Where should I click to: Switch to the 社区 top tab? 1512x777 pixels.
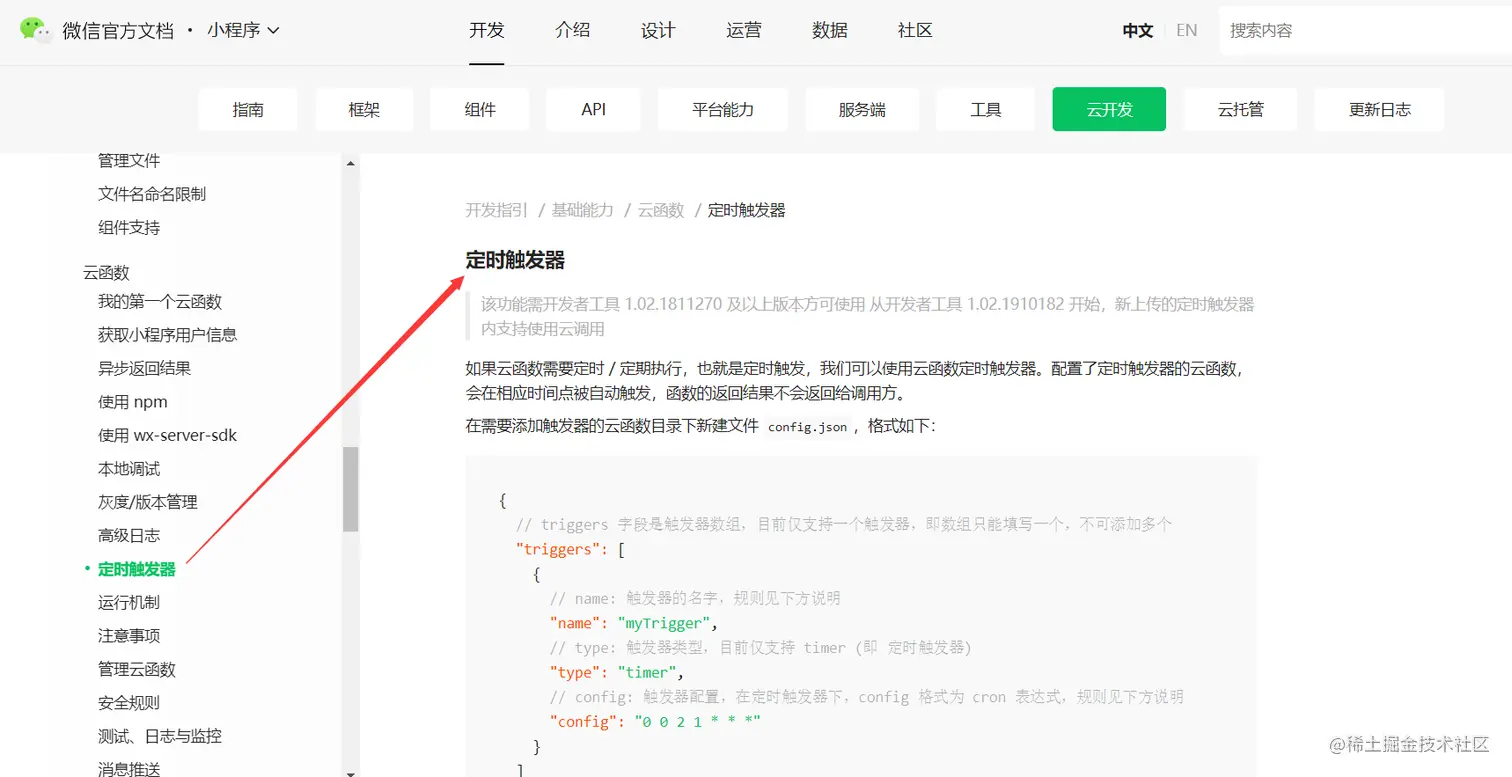(915, 30)
